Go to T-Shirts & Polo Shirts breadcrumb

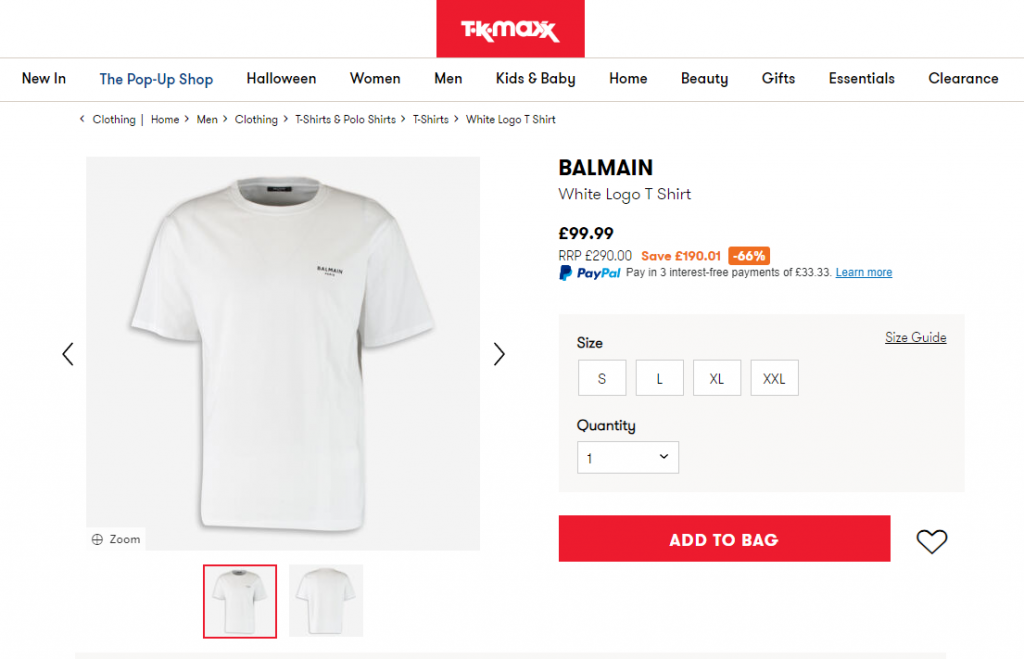click(x=345, y=120)
